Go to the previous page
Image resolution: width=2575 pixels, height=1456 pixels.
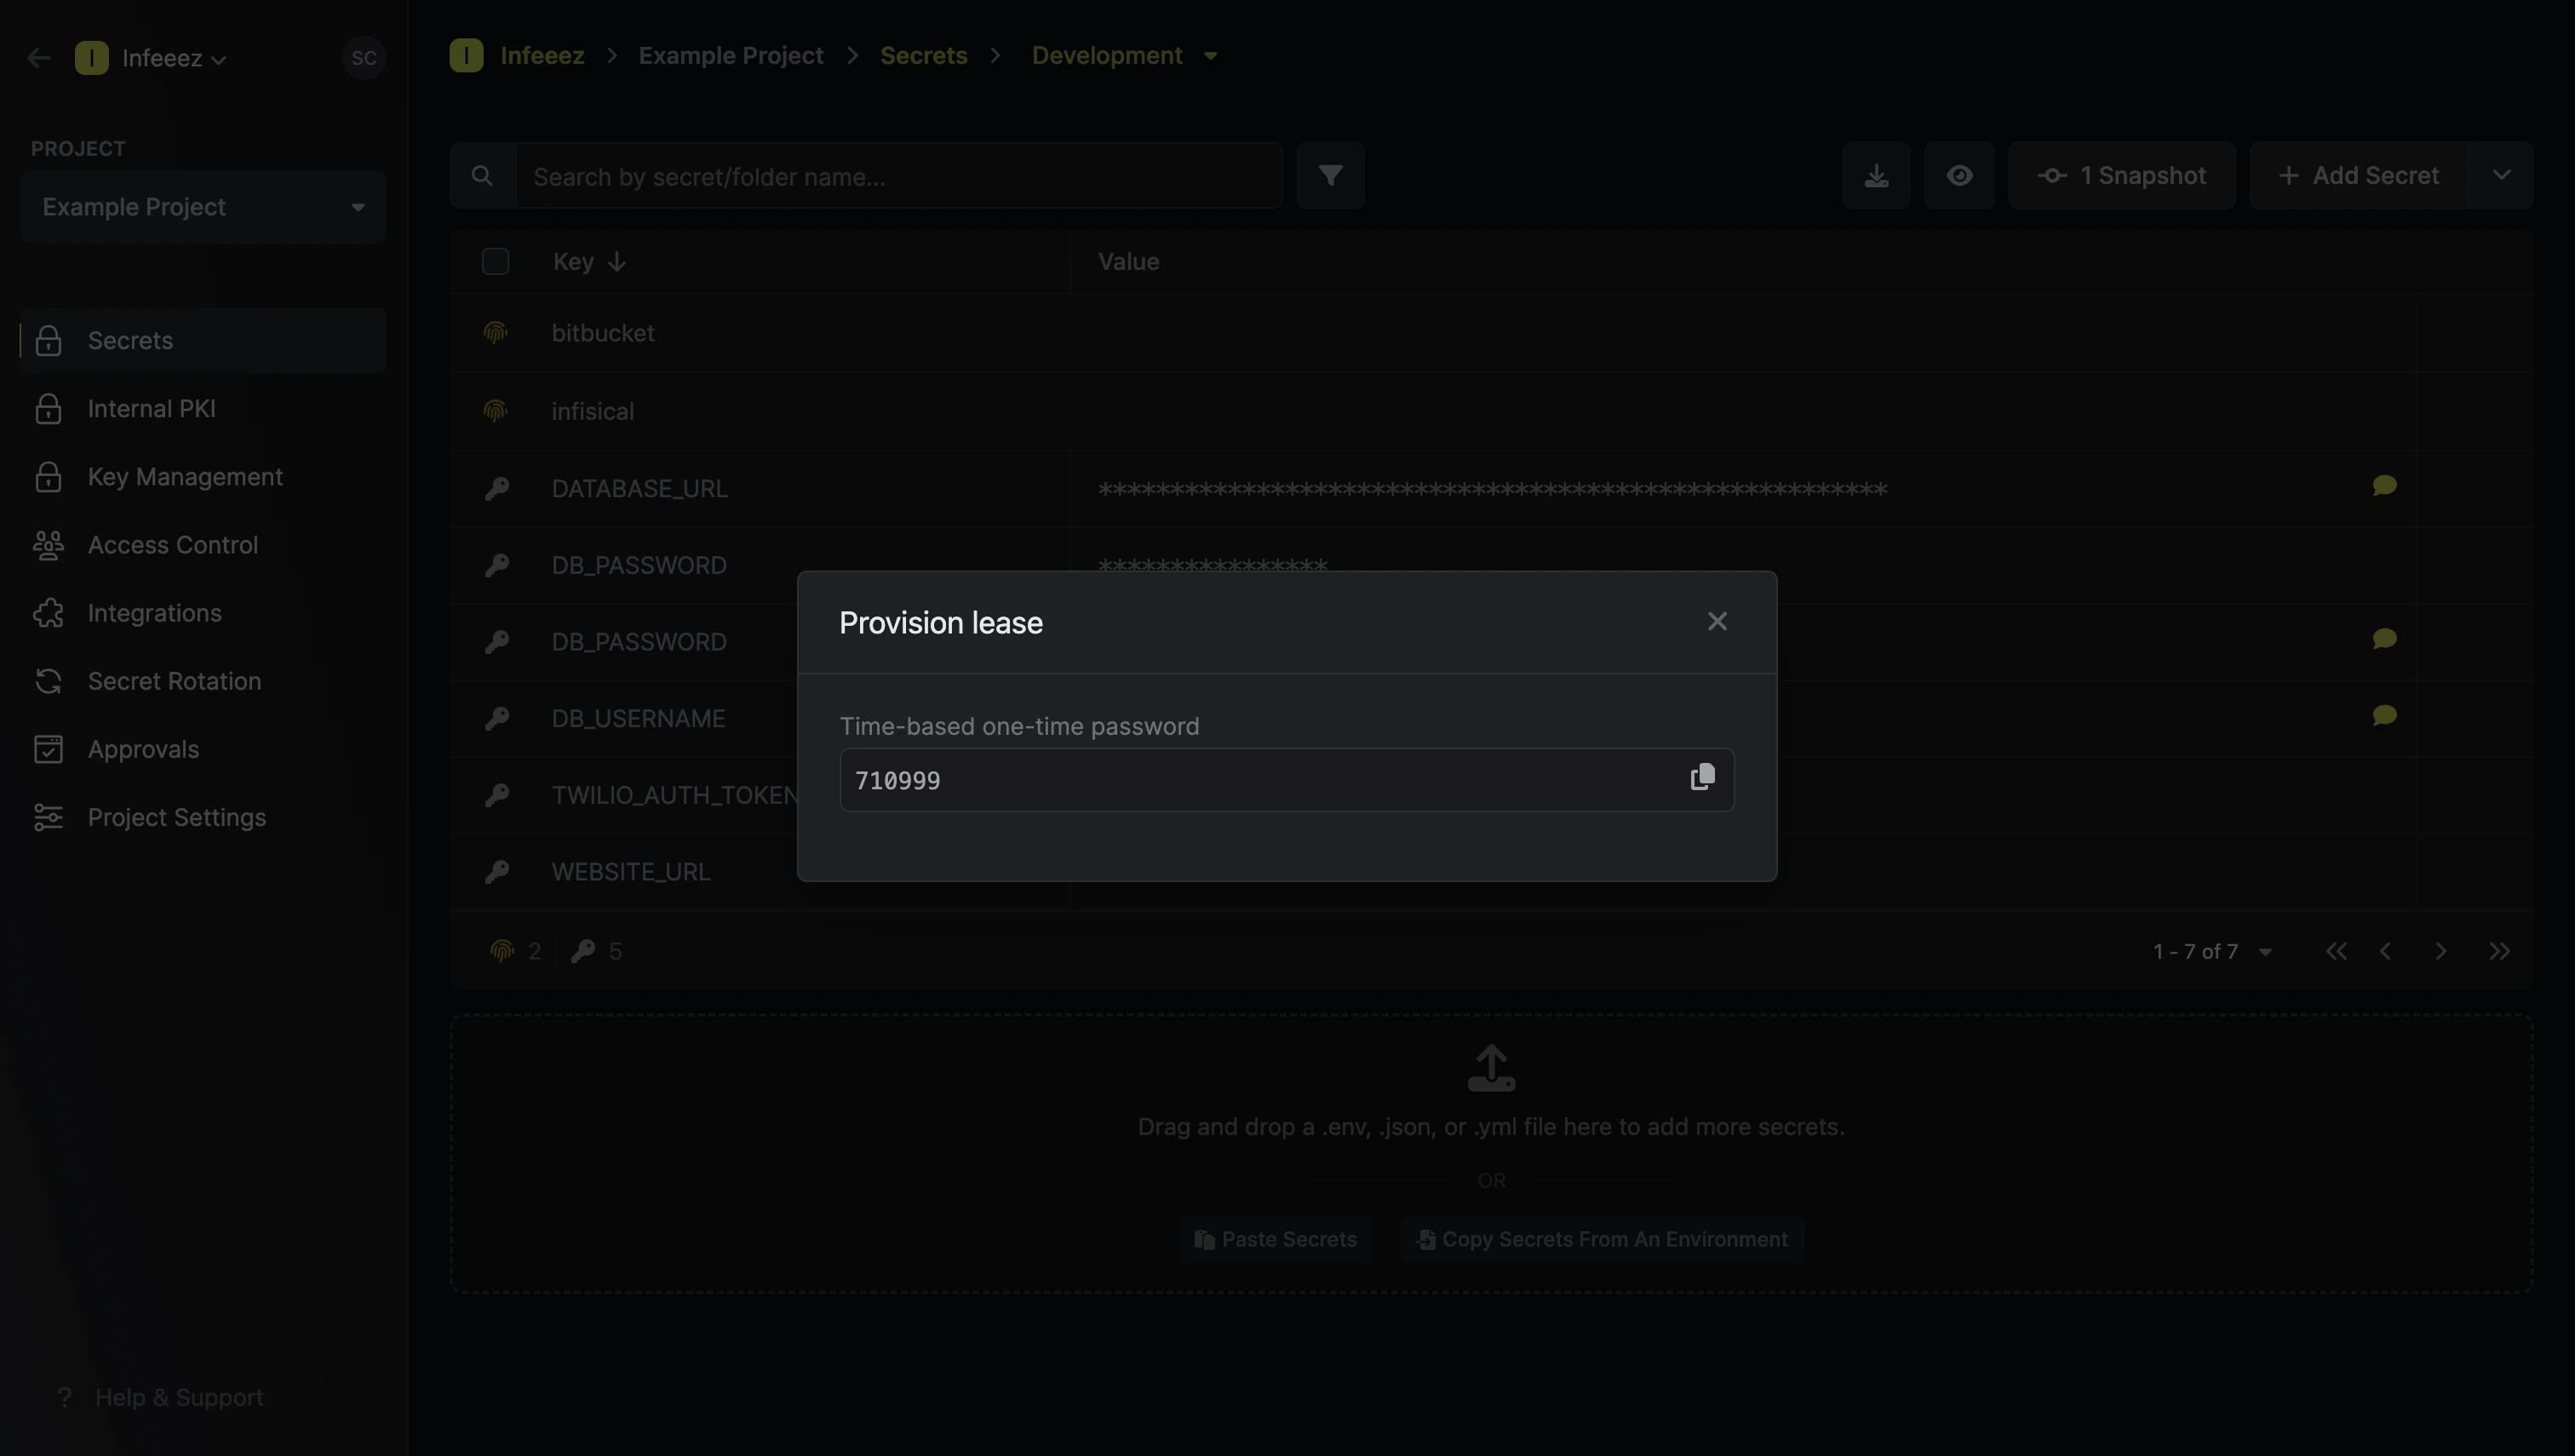click(2386, 951)
